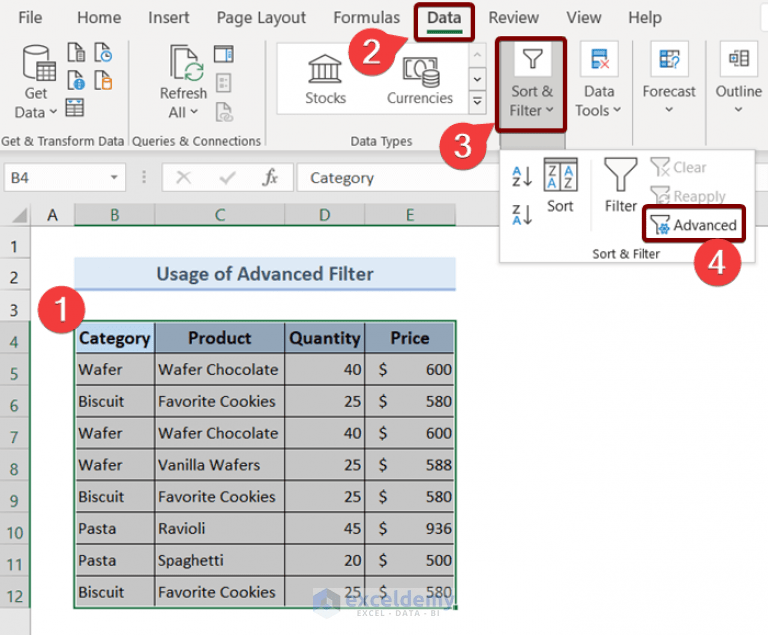Click the quantity cell showing 45
Viewport: 768px width, 635px height.
coord(325,528)
